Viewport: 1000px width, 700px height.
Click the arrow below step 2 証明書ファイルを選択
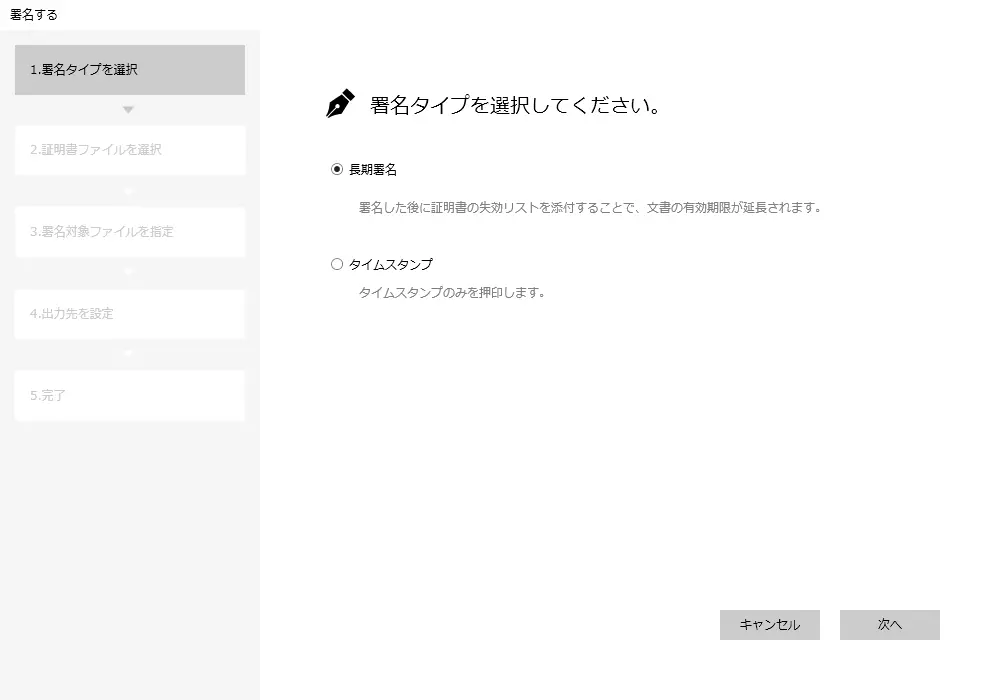click(128, 190)
